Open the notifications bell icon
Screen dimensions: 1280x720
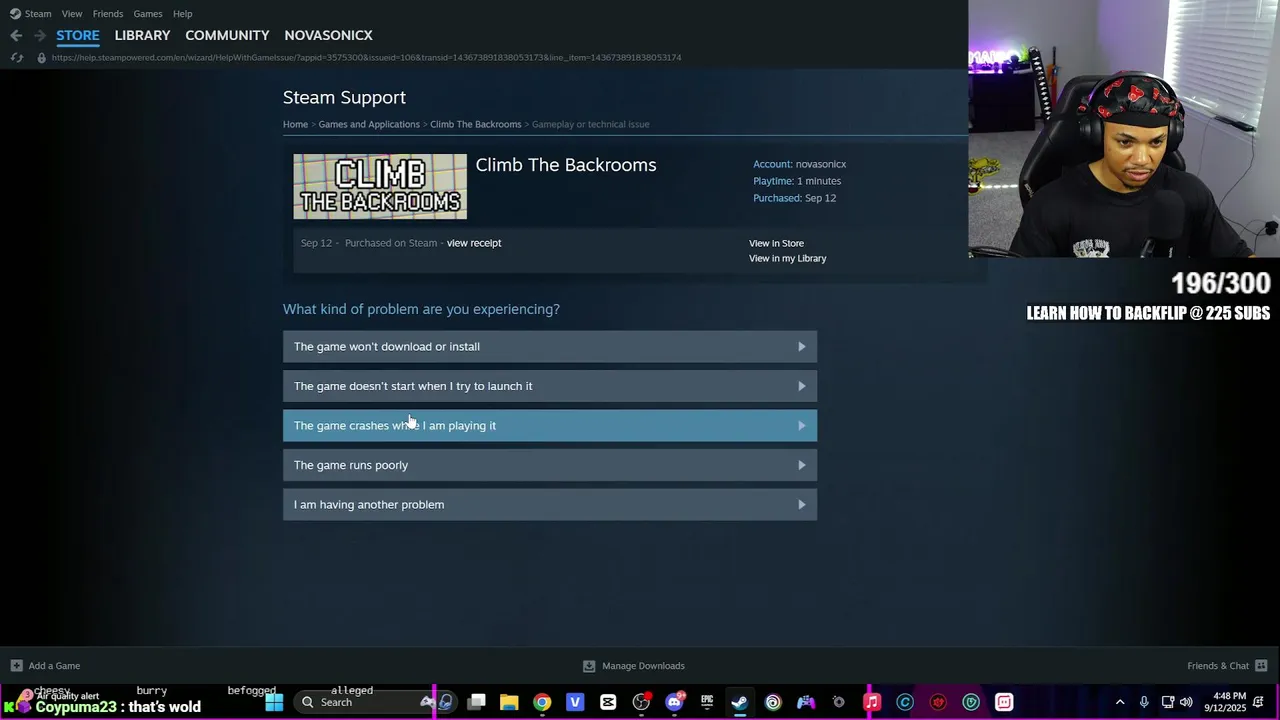(1259, 702)
